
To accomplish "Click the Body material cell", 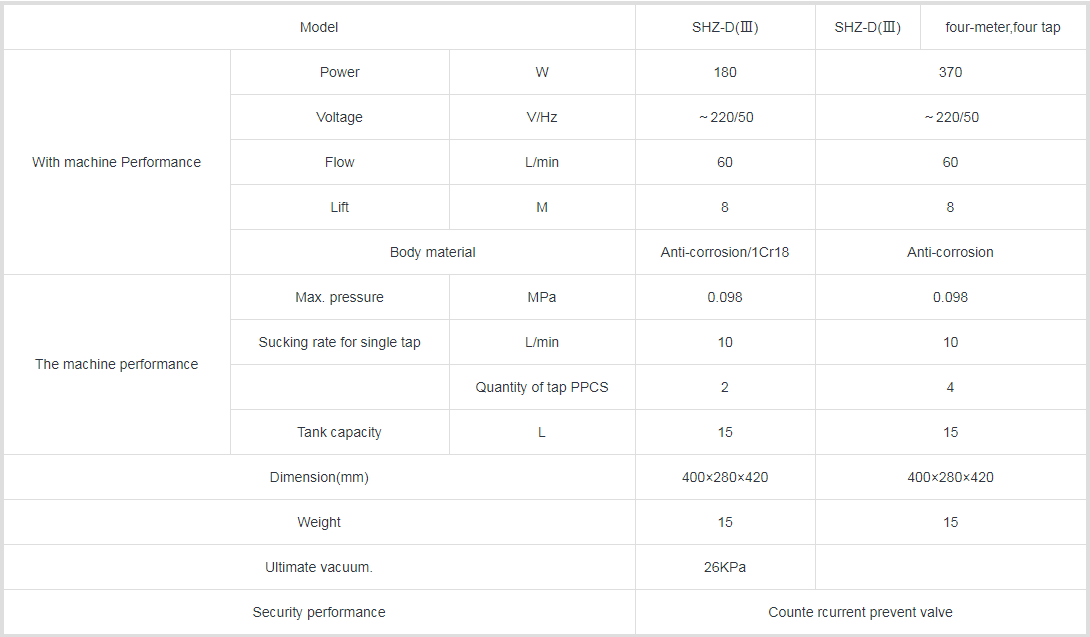I will tap(432, 252).
